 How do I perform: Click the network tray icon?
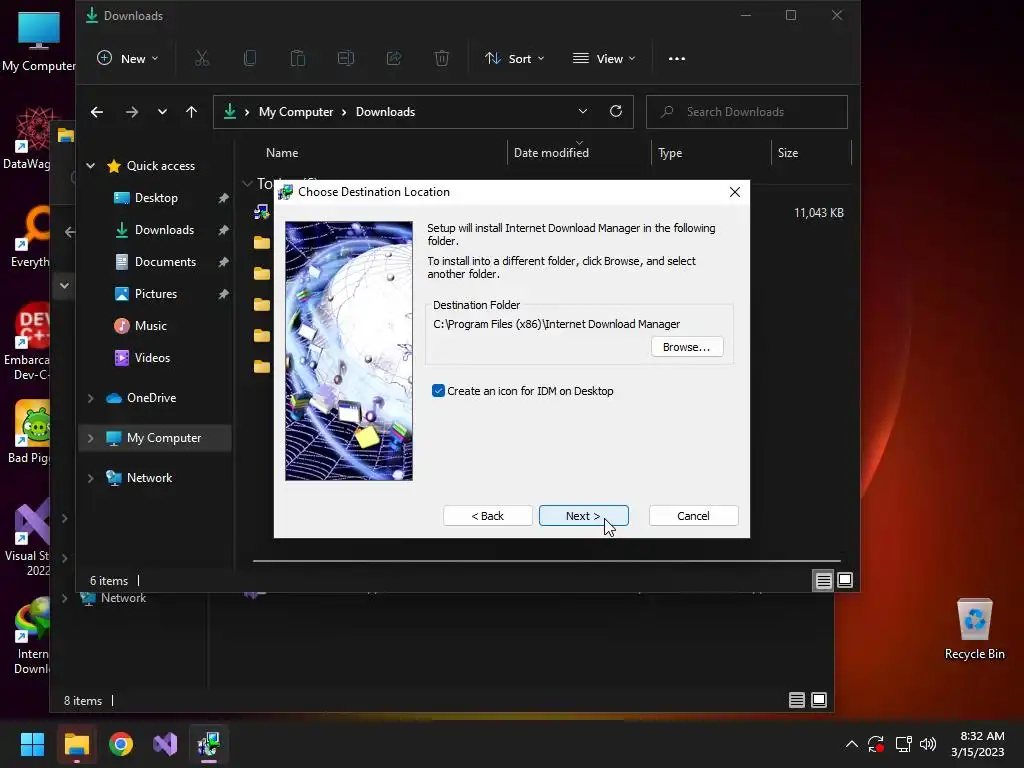coord(903,744)
